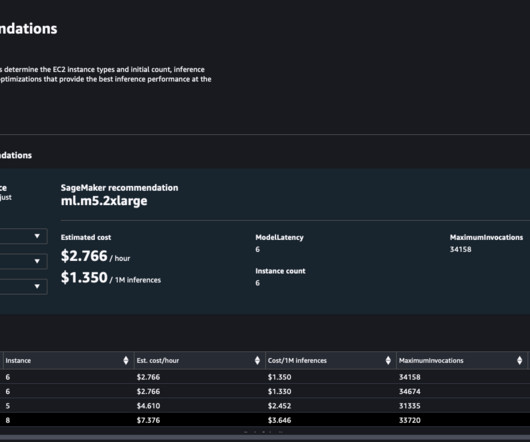Image resolution: width=530 pixels, height=442 pixels.
Task: Open the bottom dropdown beside $1.350 / 1M inferences
Action: click(x=24, y=287)
